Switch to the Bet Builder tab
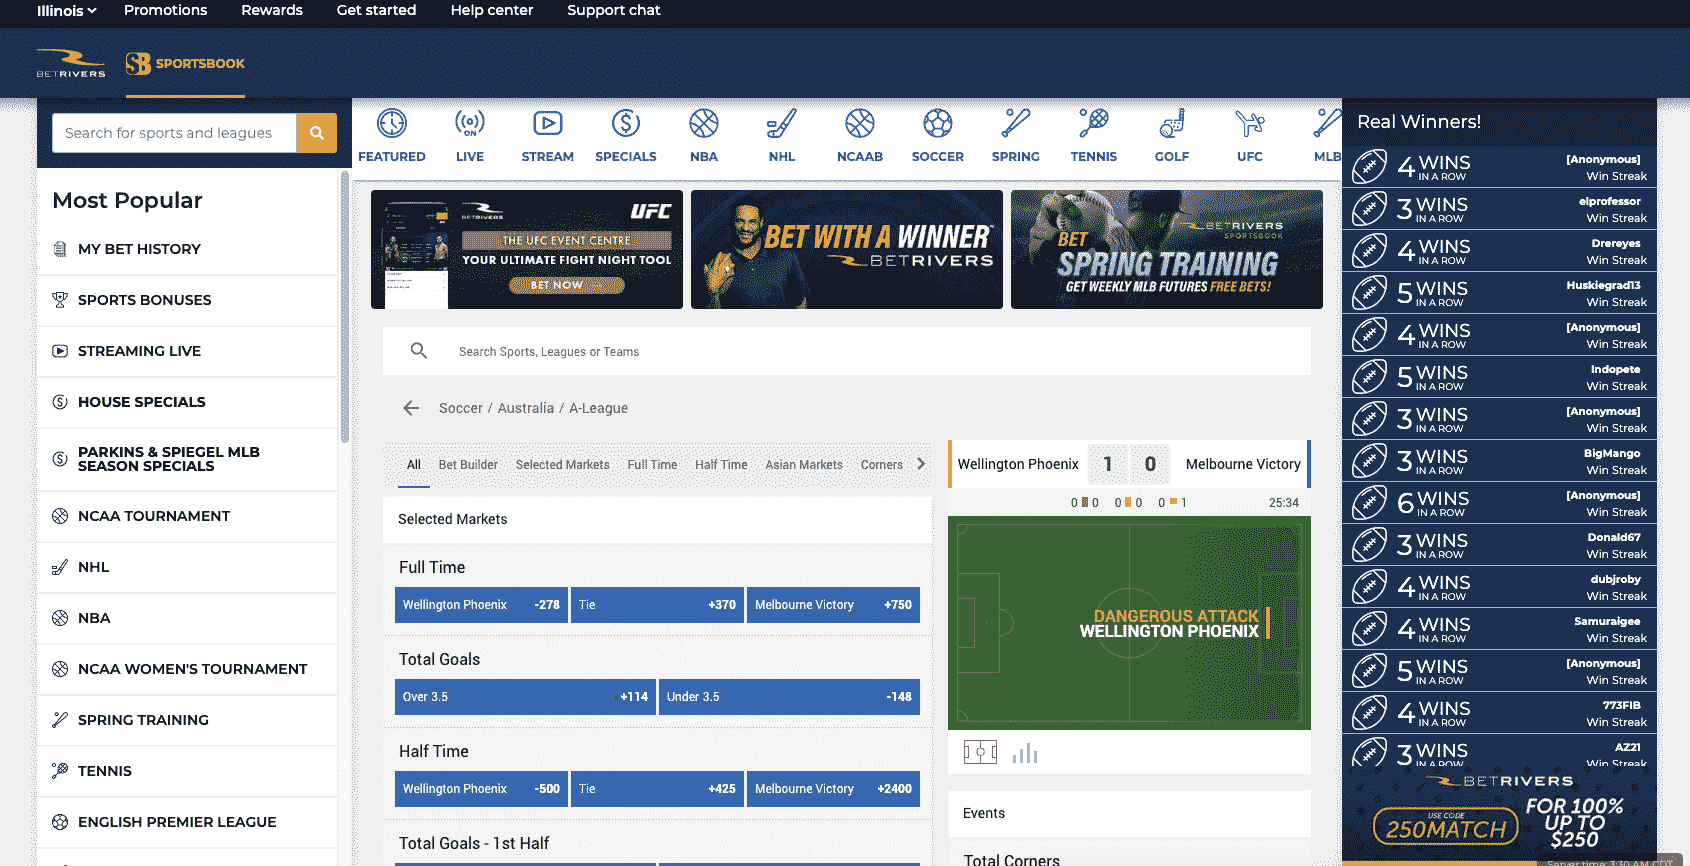 468,465
